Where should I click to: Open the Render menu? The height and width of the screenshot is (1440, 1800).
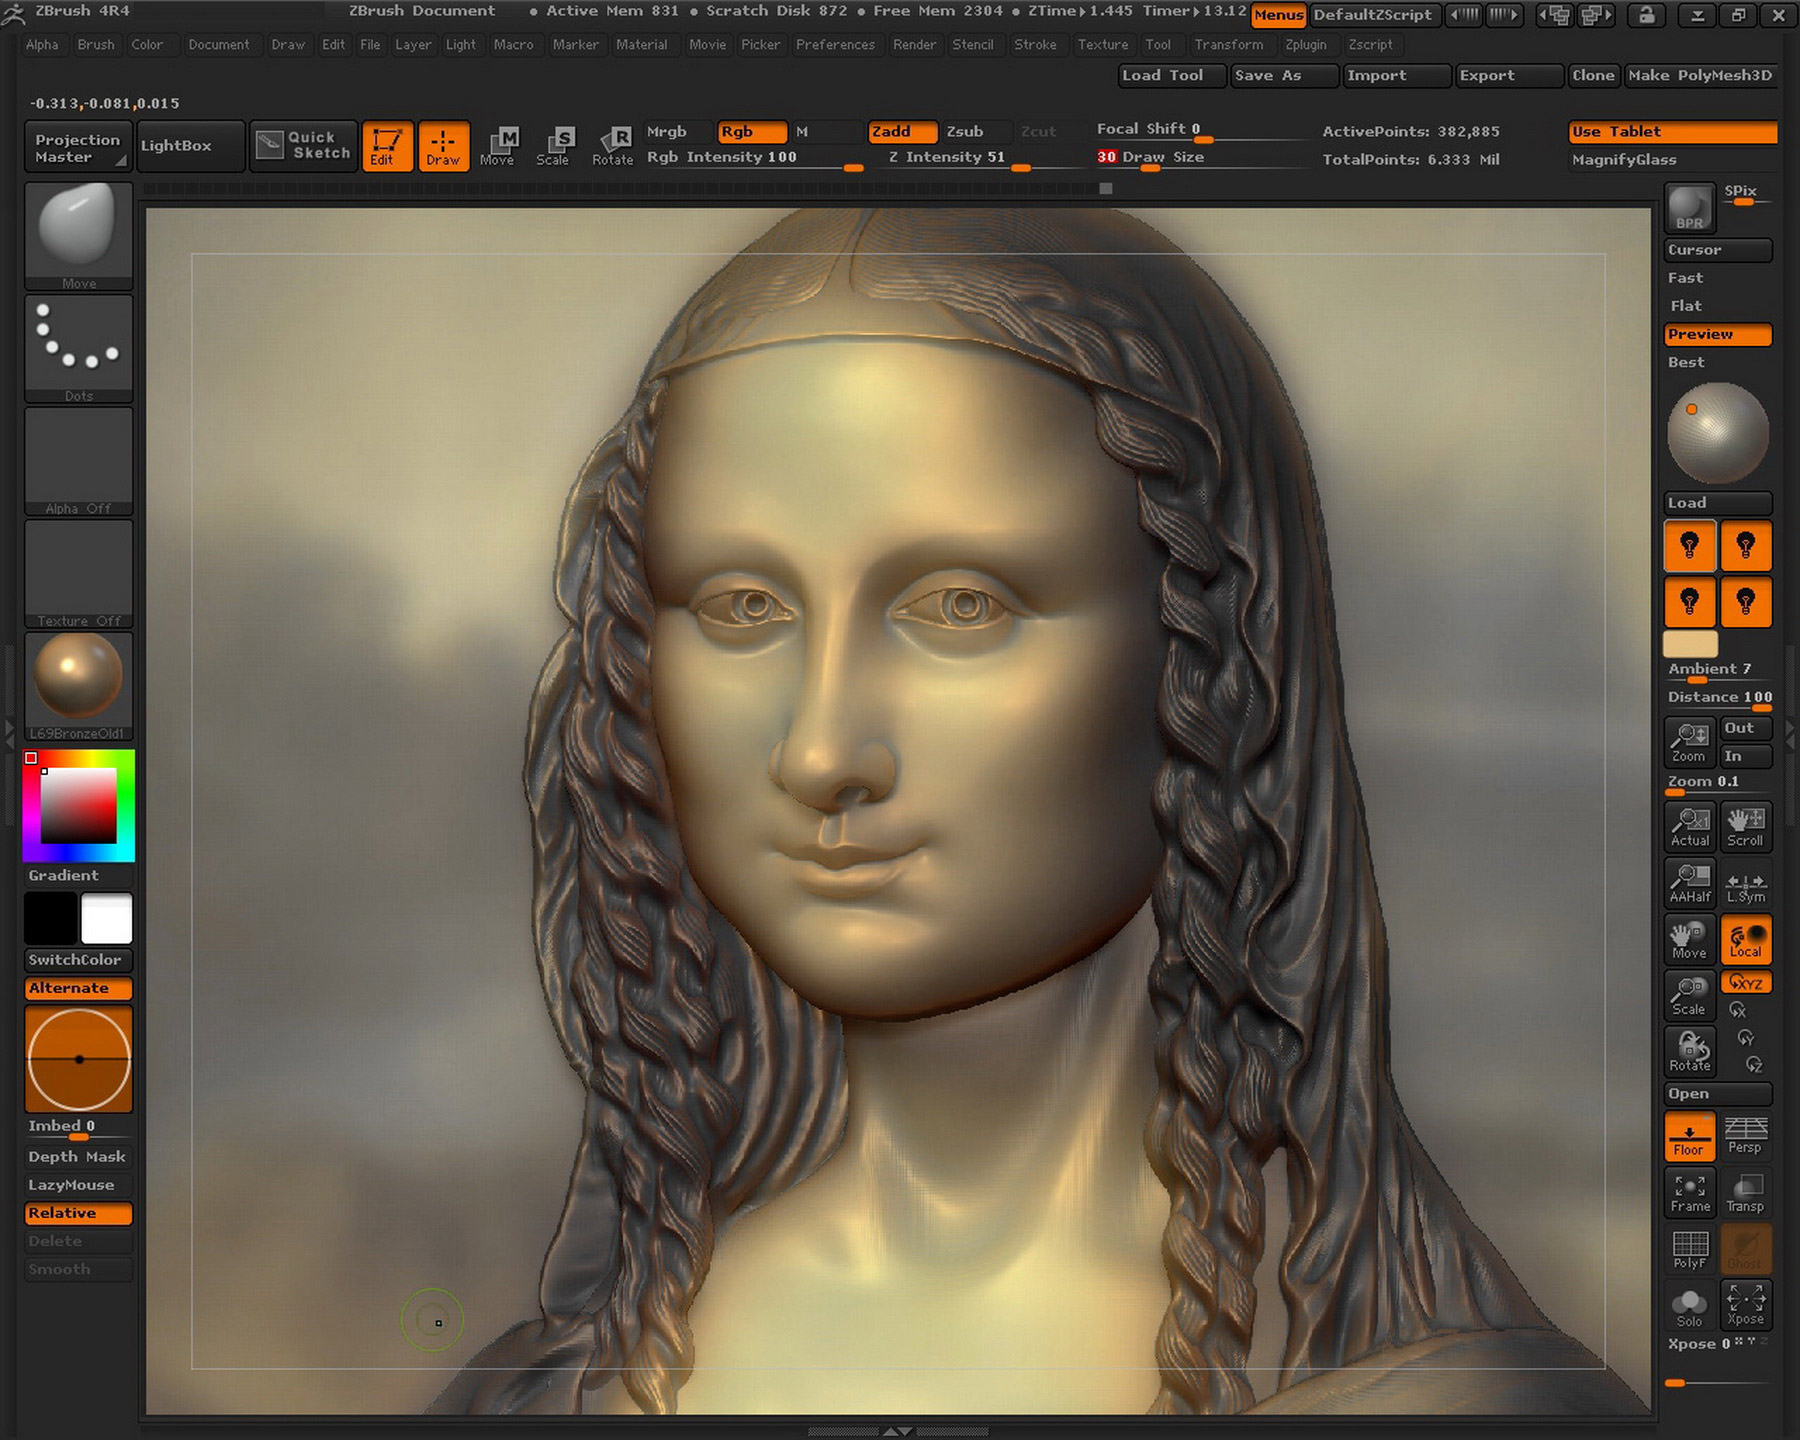point(914,45)
